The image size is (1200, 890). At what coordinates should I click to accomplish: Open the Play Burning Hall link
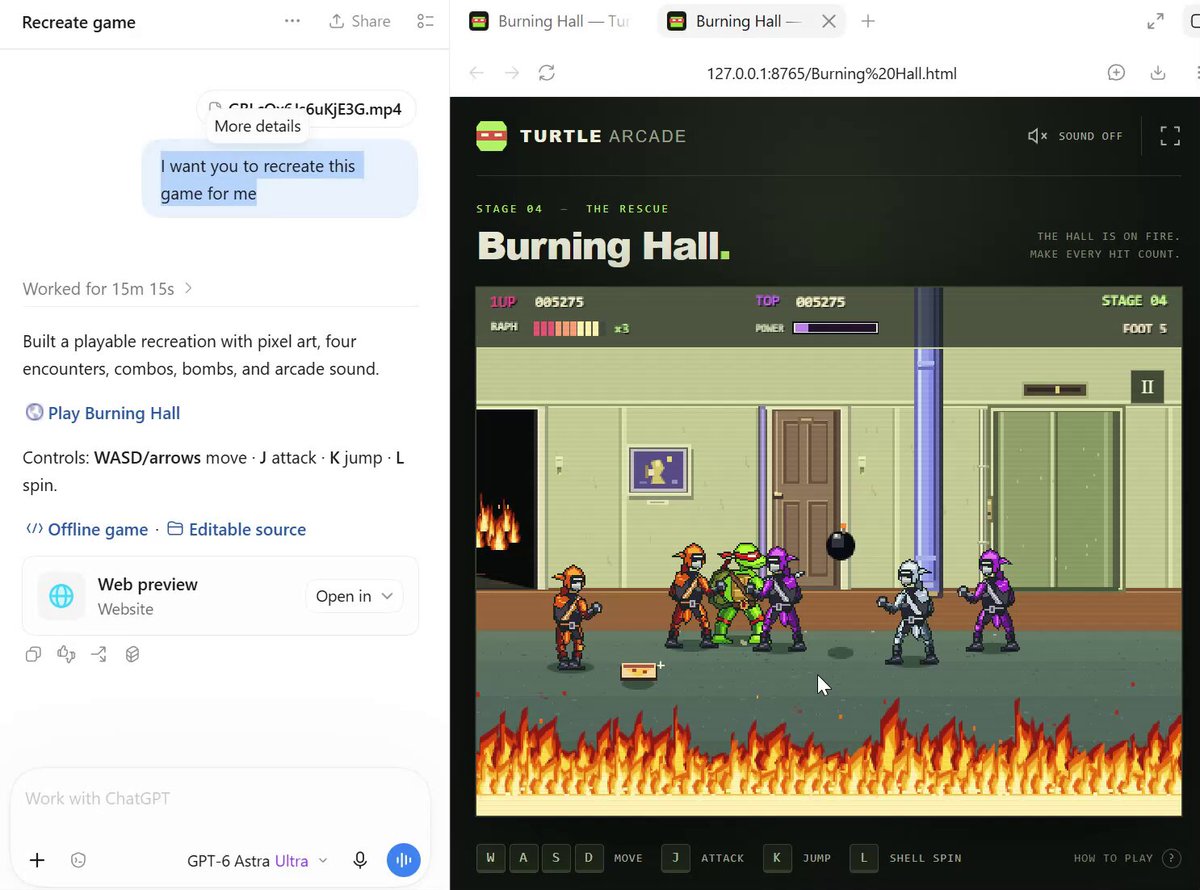[103, 413]
